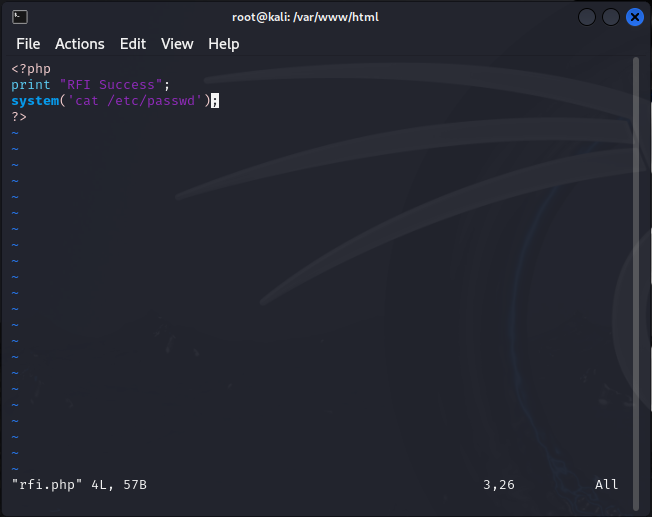Open the View menu
The height and width of the screenshot is (517, 652).
point(177,44)
